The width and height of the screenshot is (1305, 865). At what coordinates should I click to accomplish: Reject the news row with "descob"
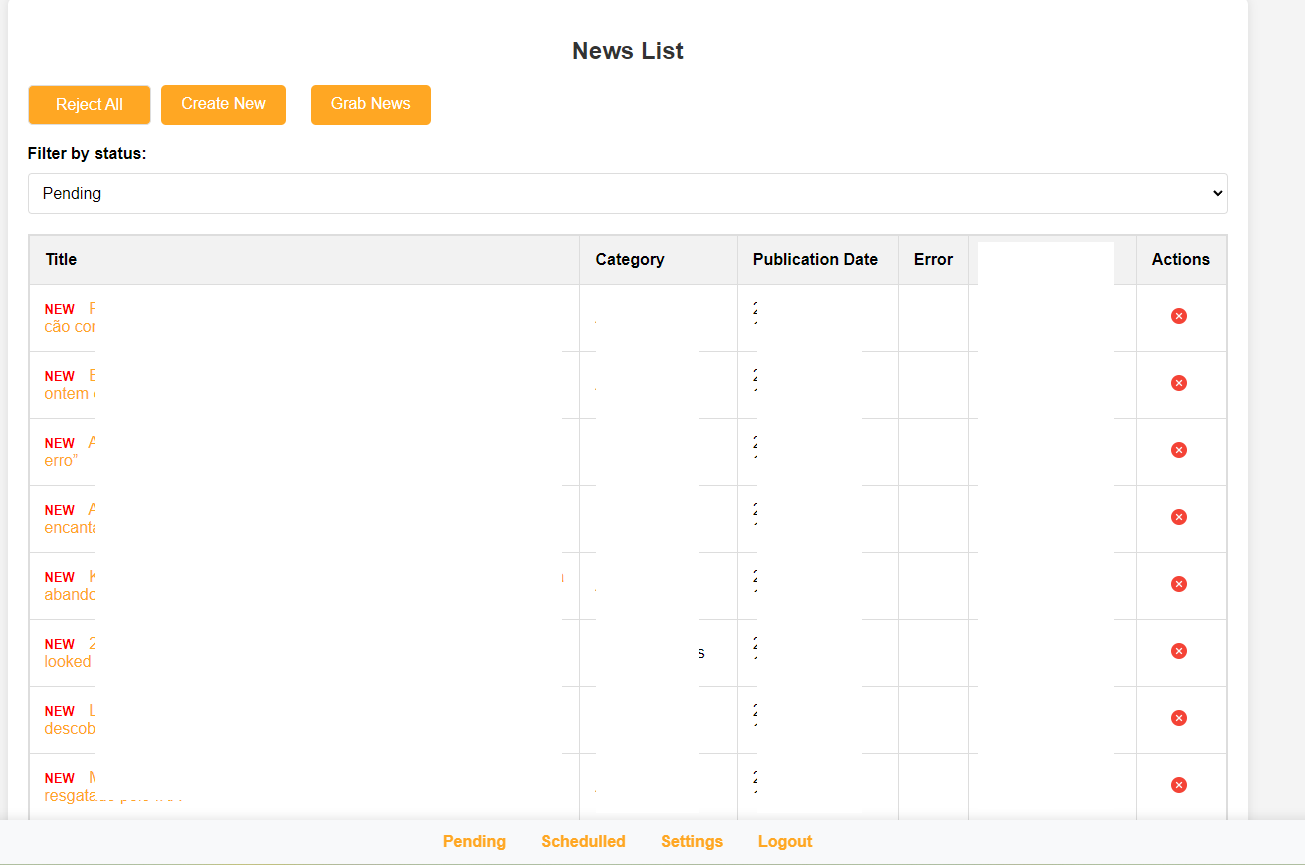coord(1179,718)
